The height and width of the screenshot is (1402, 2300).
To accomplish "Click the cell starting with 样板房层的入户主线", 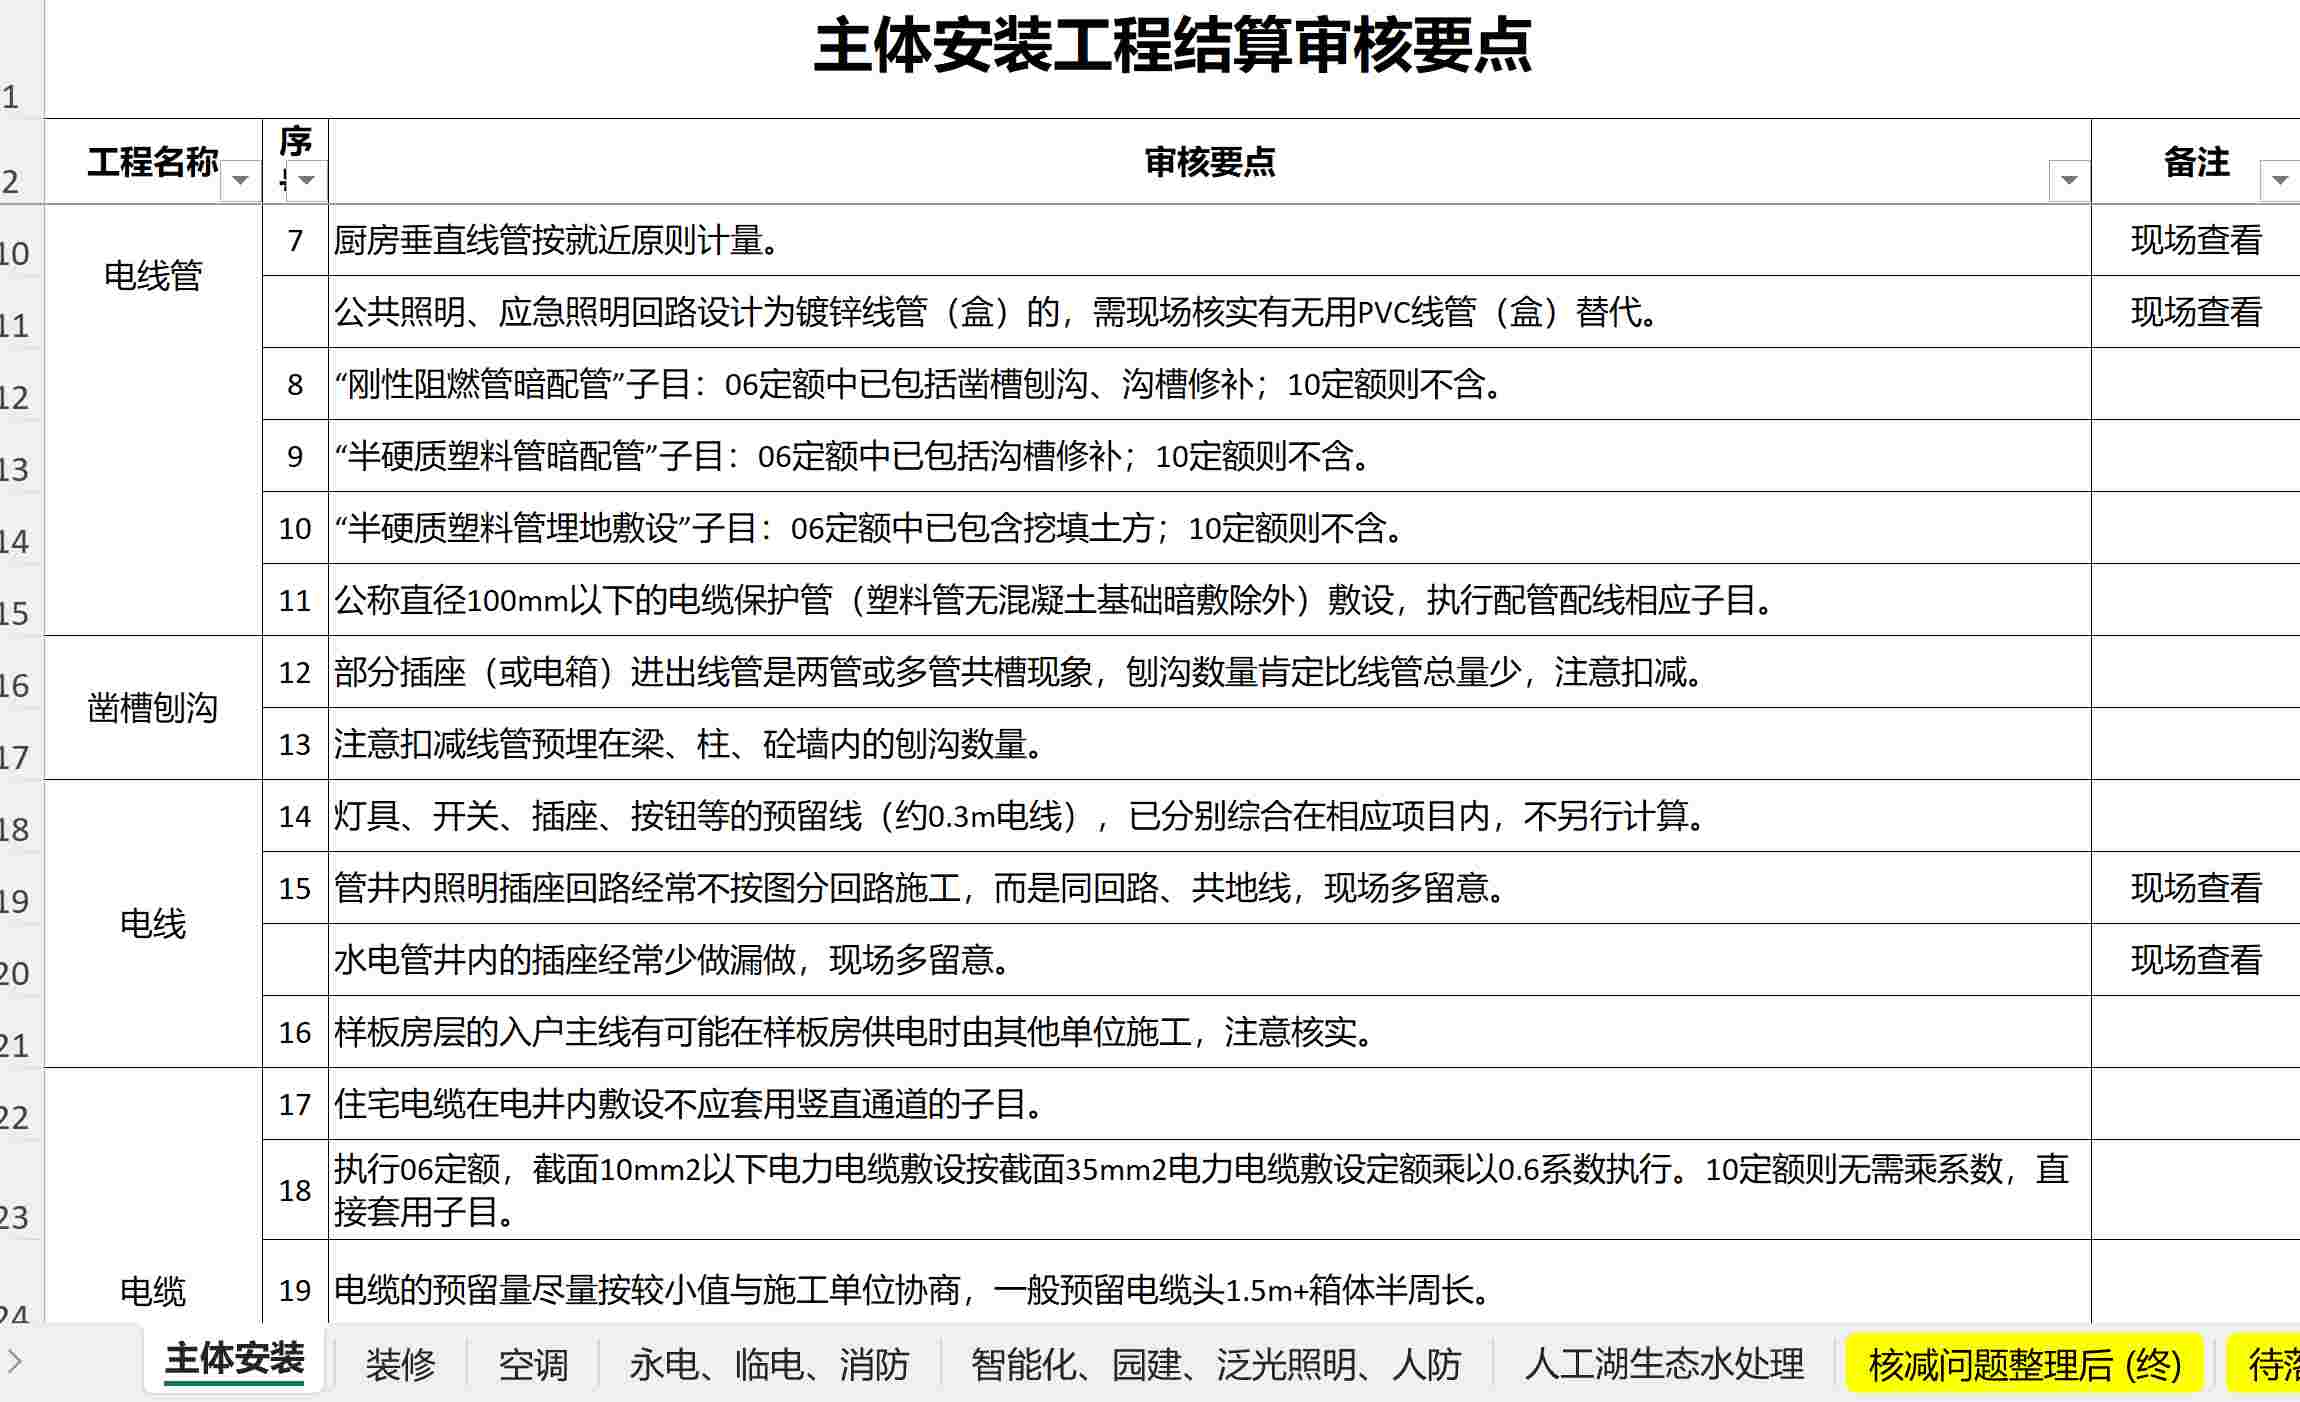I will (x=1210, y=1032).
